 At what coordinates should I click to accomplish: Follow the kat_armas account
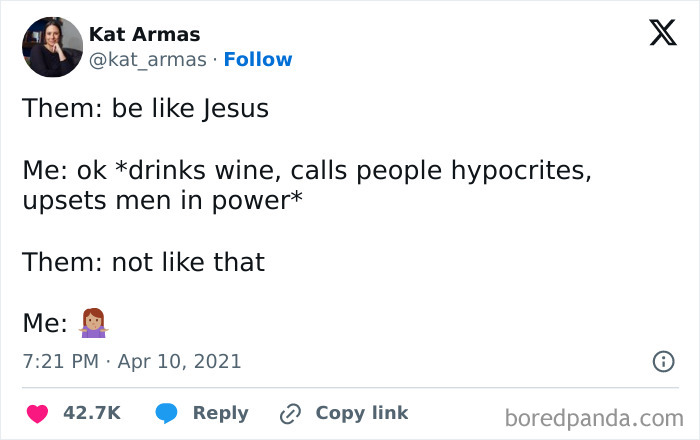point(258,59)
